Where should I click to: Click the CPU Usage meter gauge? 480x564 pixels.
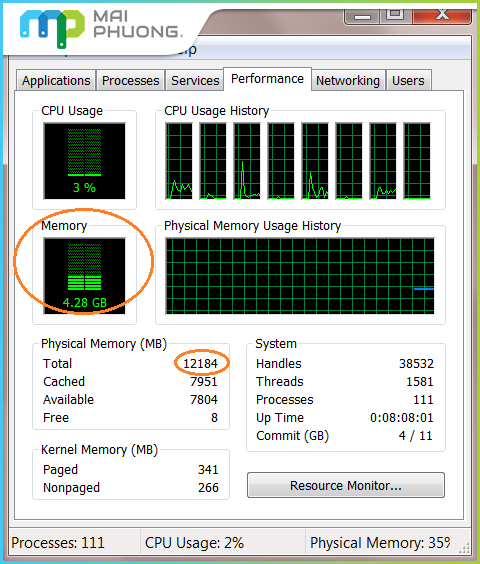85,161
